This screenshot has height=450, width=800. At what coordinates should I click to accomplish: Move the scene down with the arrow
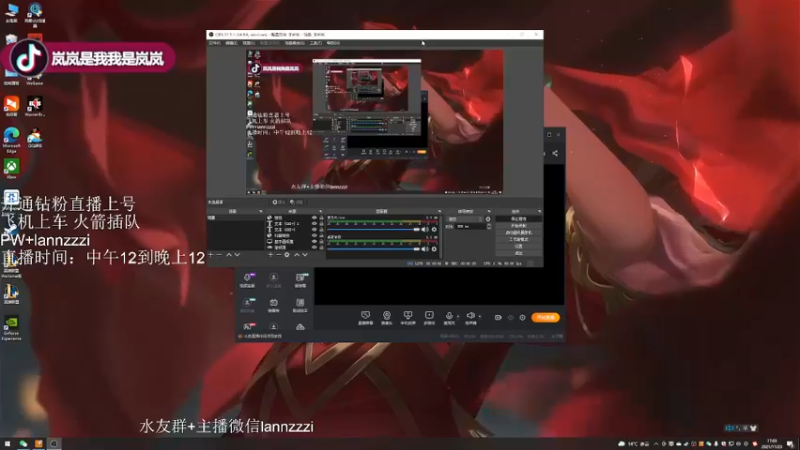(237, 255)
